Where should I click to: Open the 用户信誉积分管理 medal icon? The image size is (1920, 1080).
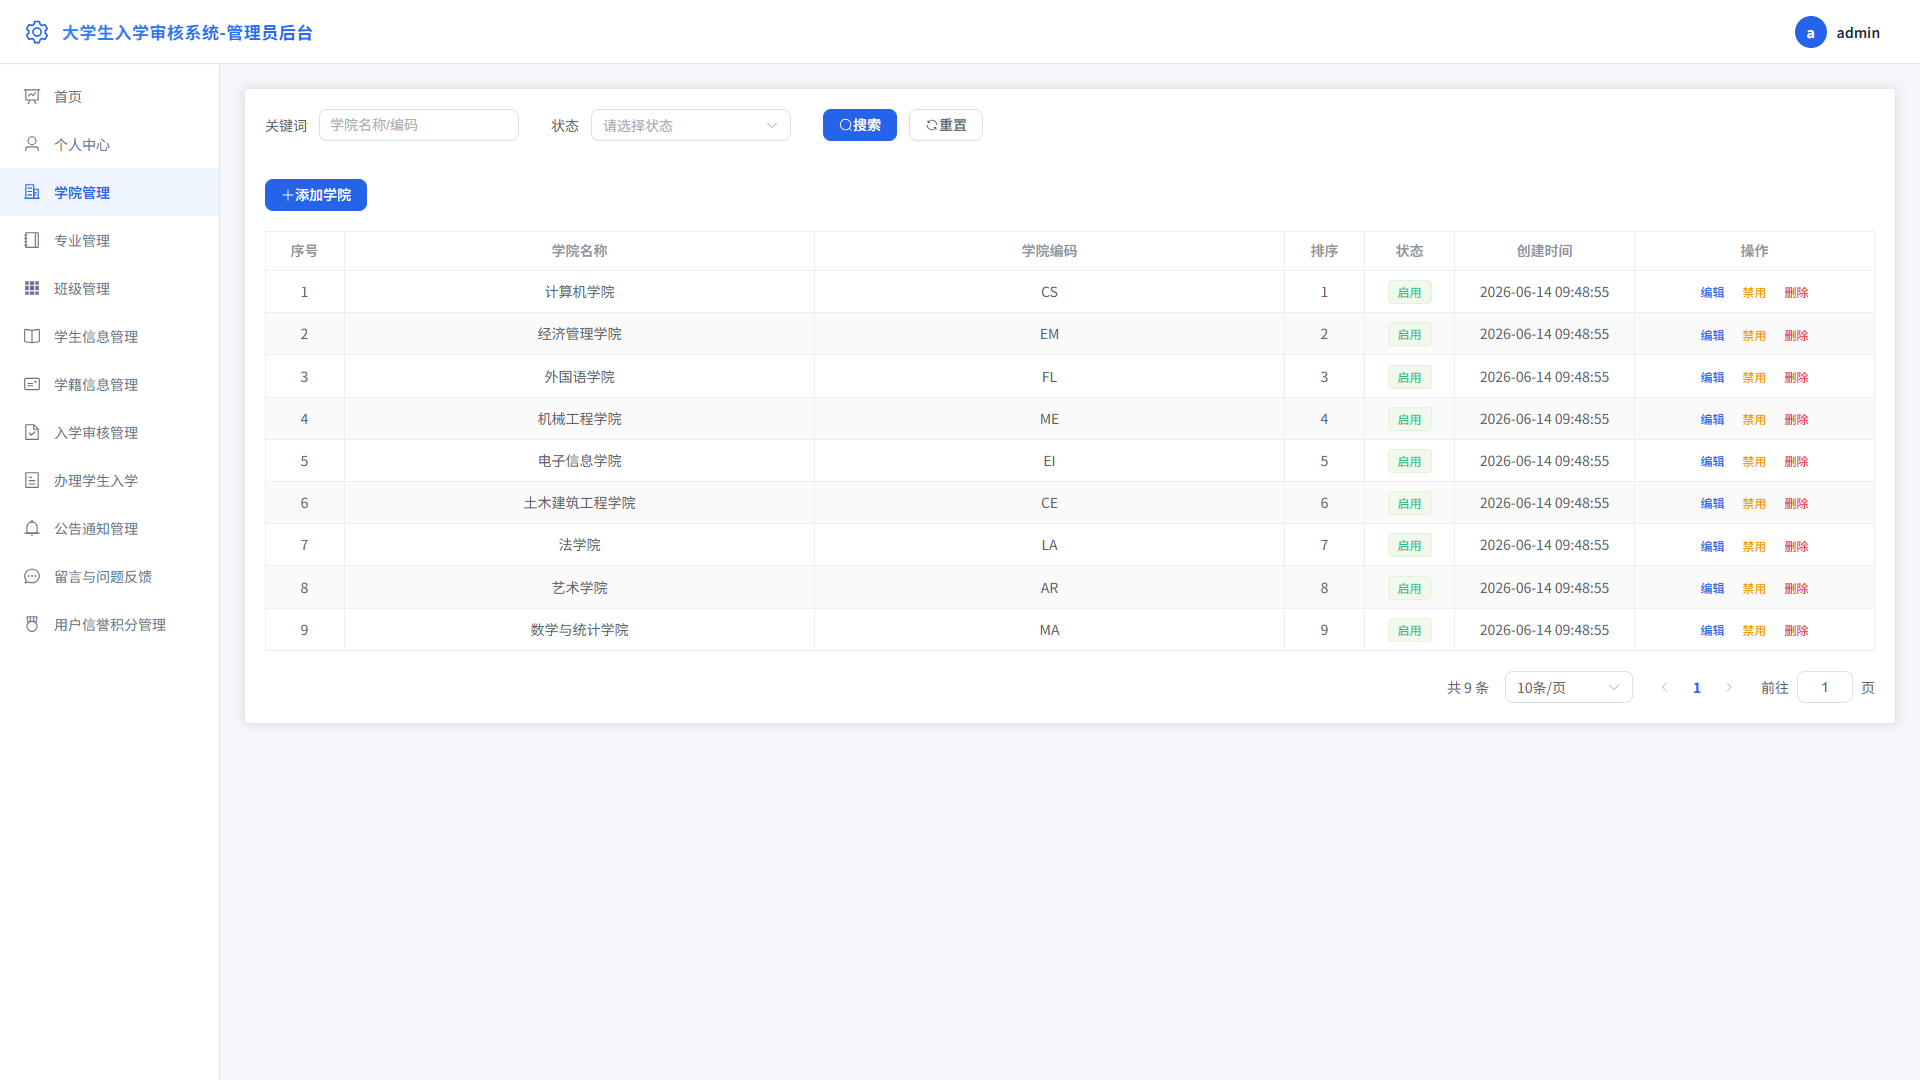(32, 624)
